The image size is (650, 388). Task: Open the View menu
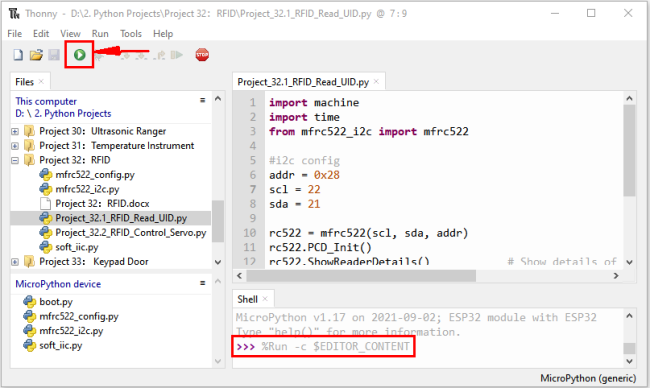(70, 34)
